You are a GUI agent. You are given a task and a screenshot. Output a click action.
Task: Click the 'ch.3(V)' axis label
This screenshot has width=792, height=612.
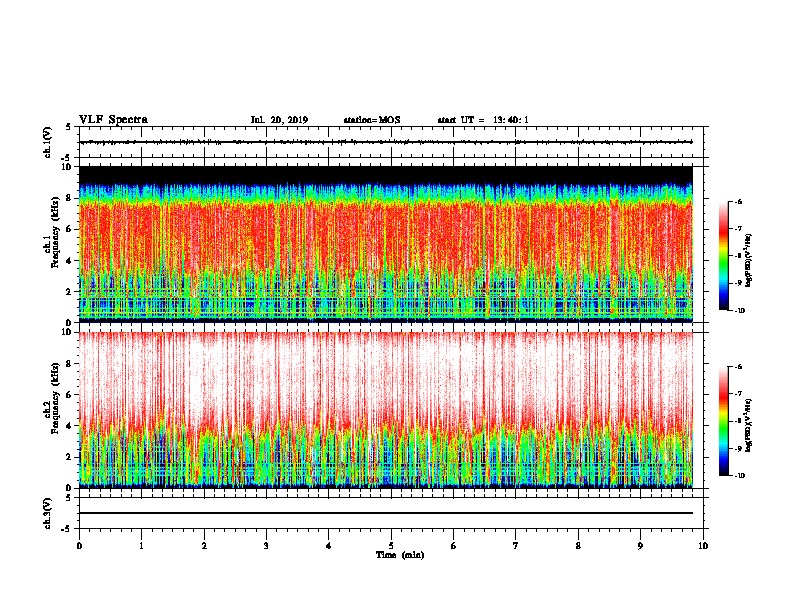(47, 513)
